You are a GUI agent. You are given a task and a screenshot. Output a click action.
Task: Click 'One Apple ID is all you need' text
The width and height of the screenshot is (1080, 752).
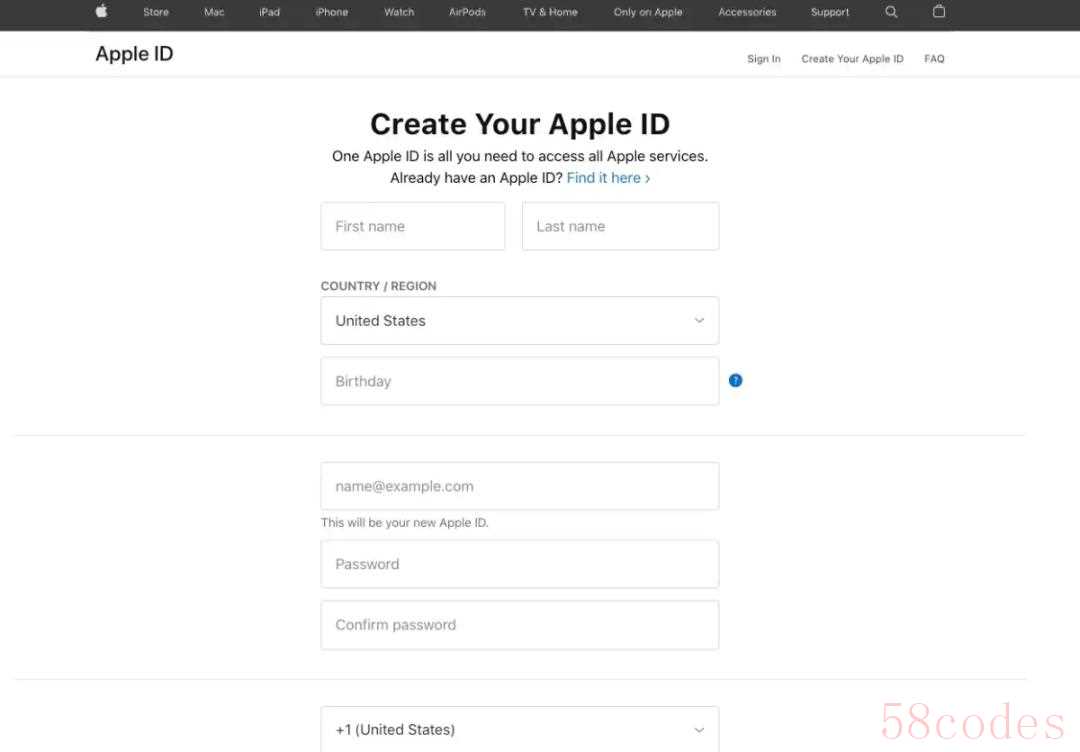click(520, 156)
